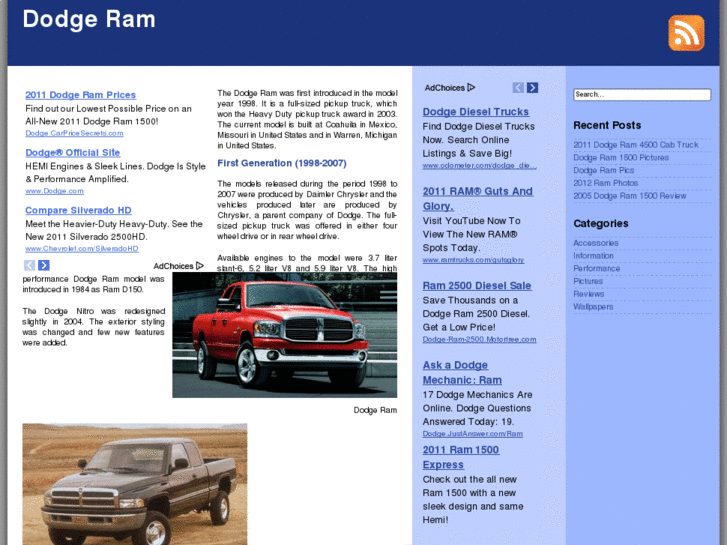Open 2011 Dodge Ram Prices ad link
This screenshot has width=727, height=545.
80,95
